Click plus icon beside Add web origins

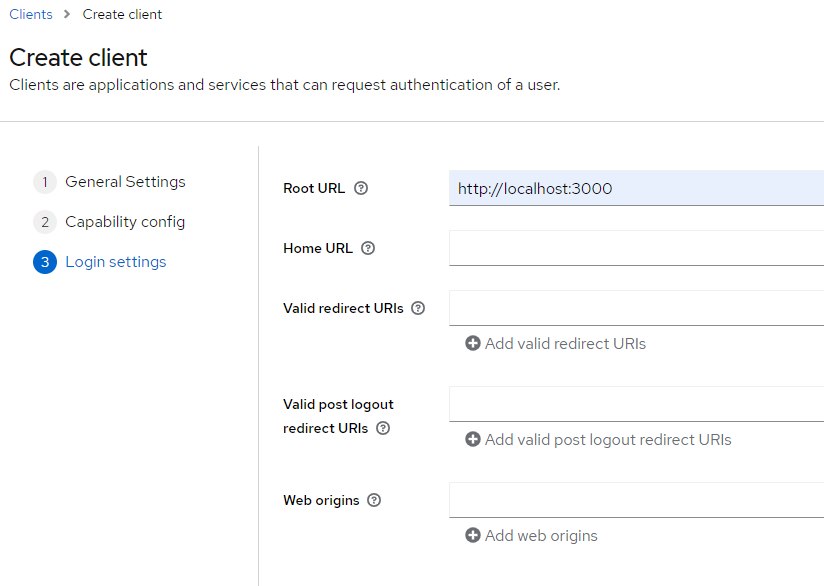pyautogui.click(x=473, y=536)
